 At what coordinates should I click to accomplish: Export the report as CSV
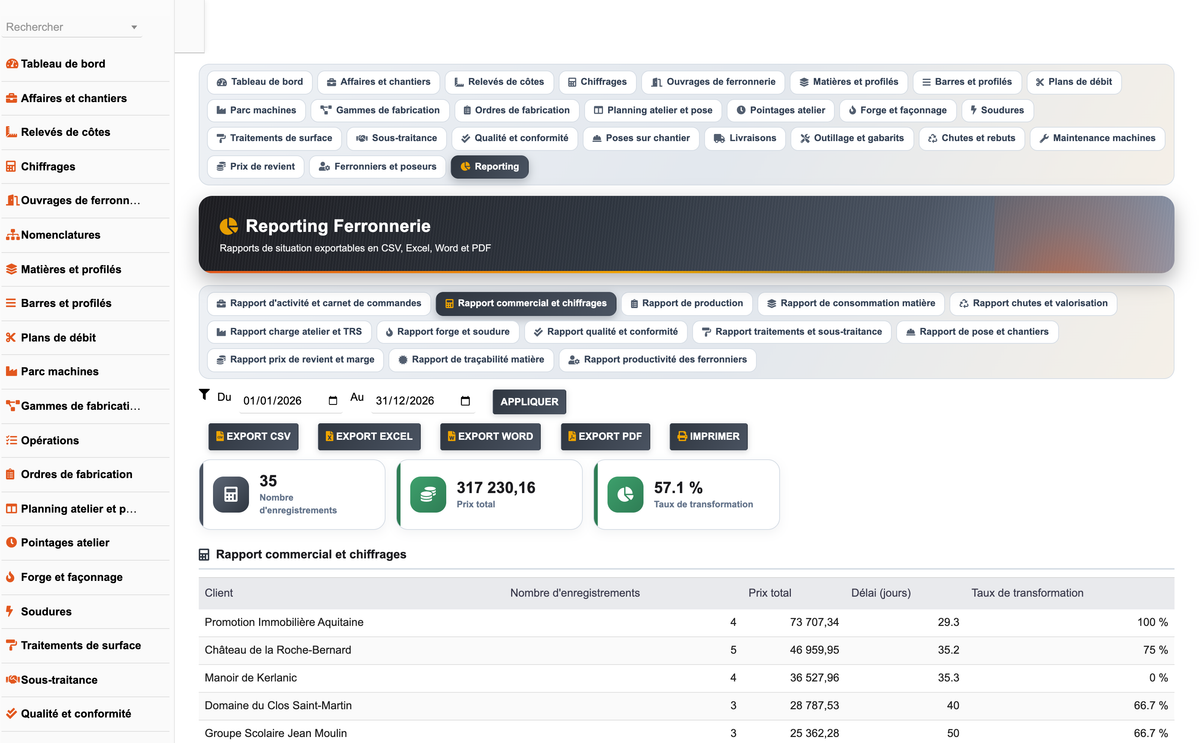tap(254, 437)
